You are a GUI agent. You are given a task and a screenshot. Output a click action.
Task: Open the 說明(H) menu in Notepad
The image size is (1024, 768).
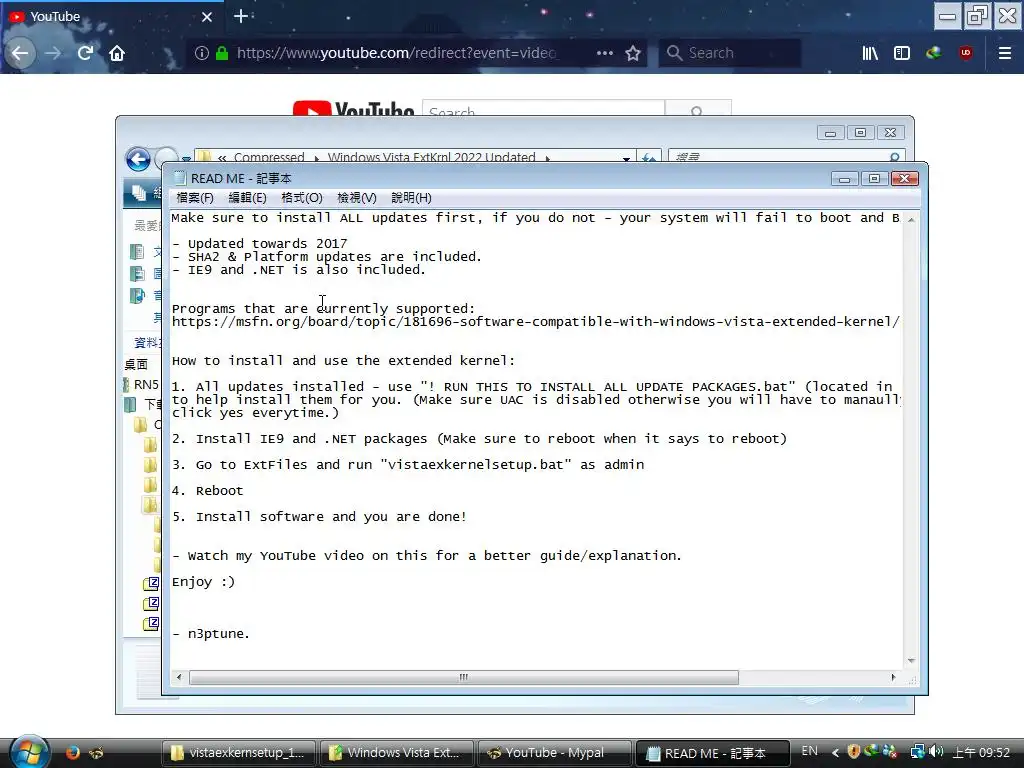(x=411, y=198)
